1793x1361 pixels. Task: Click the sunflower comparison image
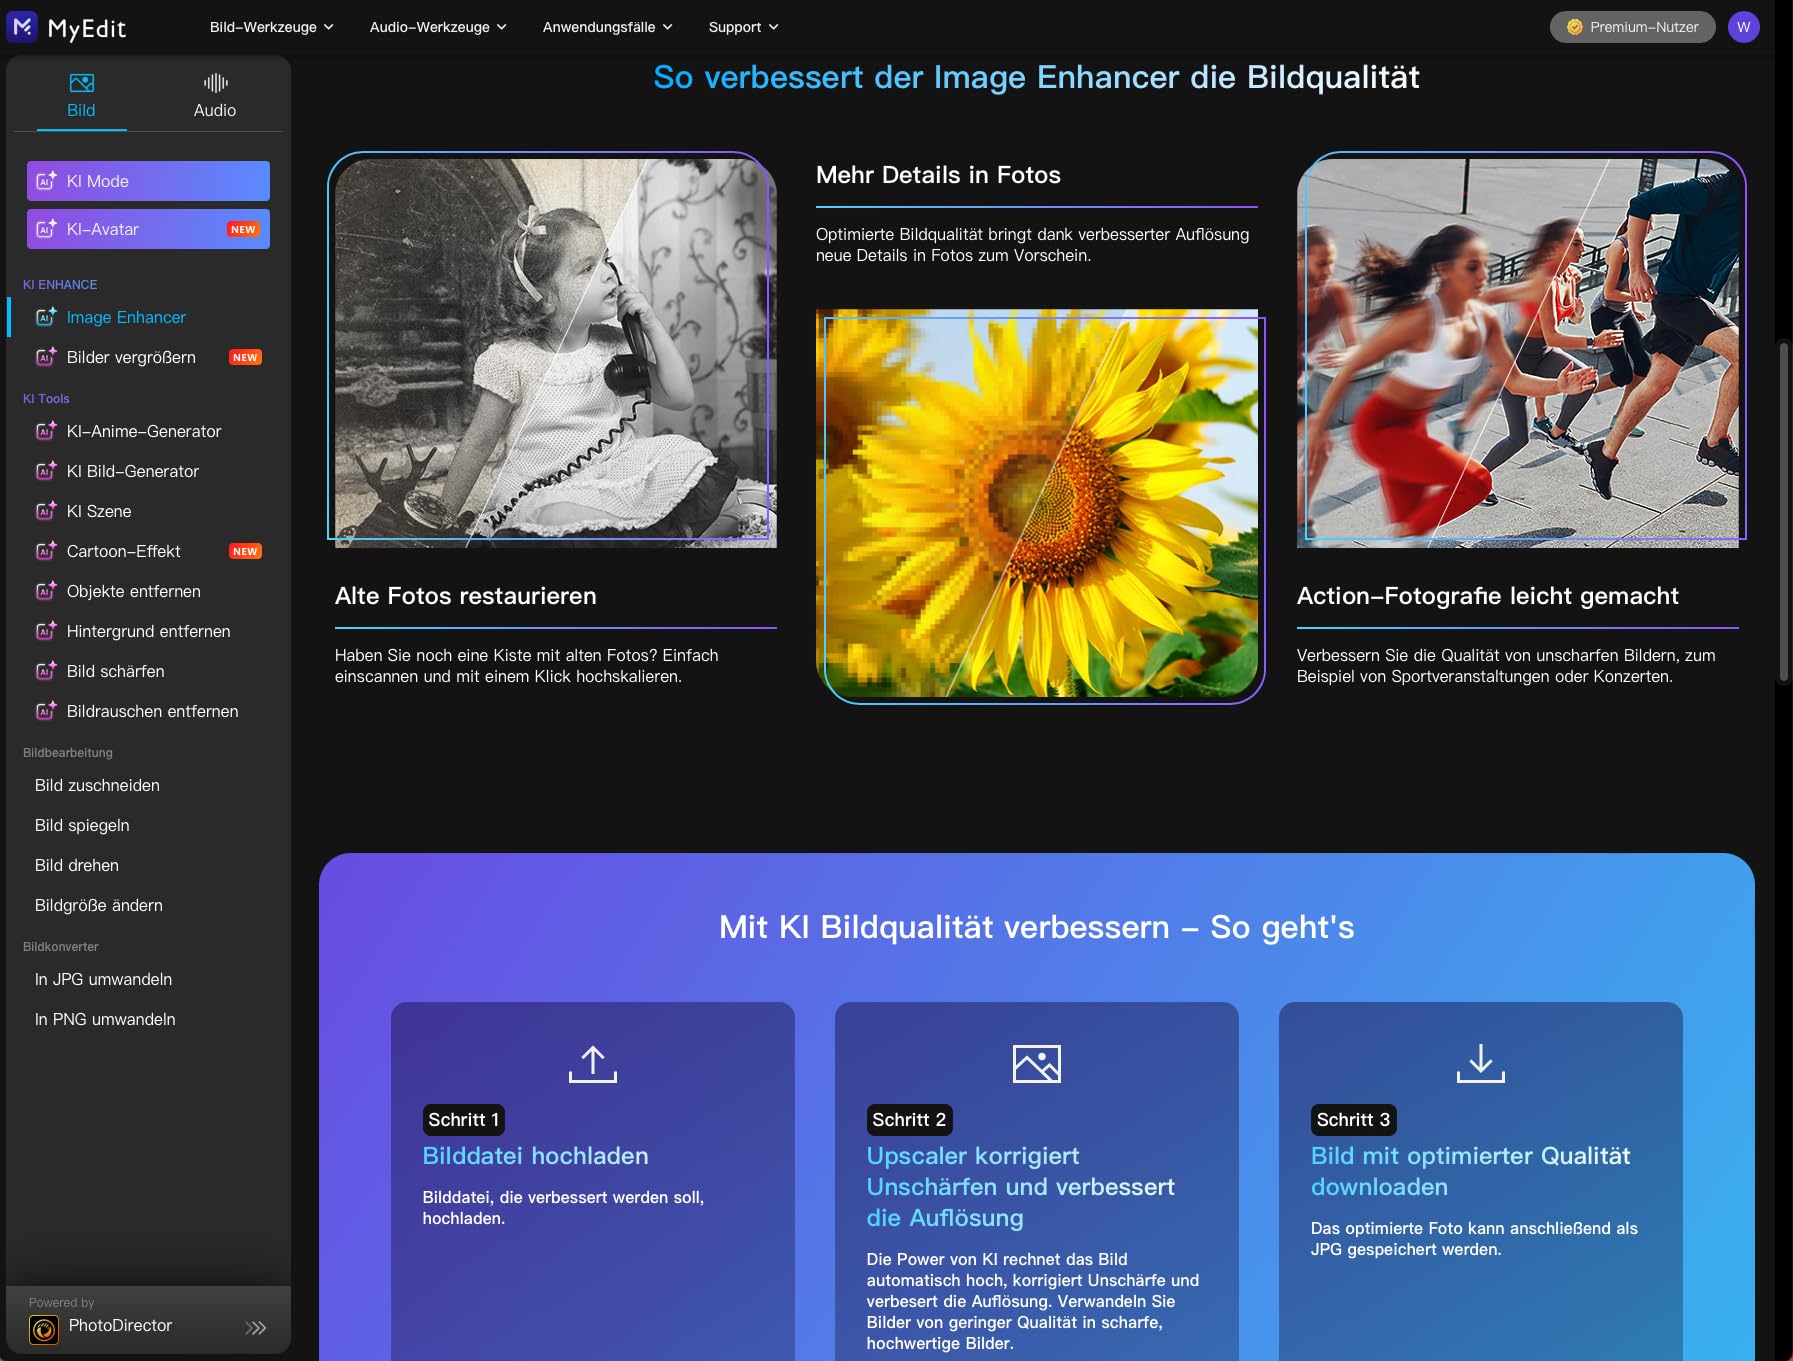coord(1037,504)
